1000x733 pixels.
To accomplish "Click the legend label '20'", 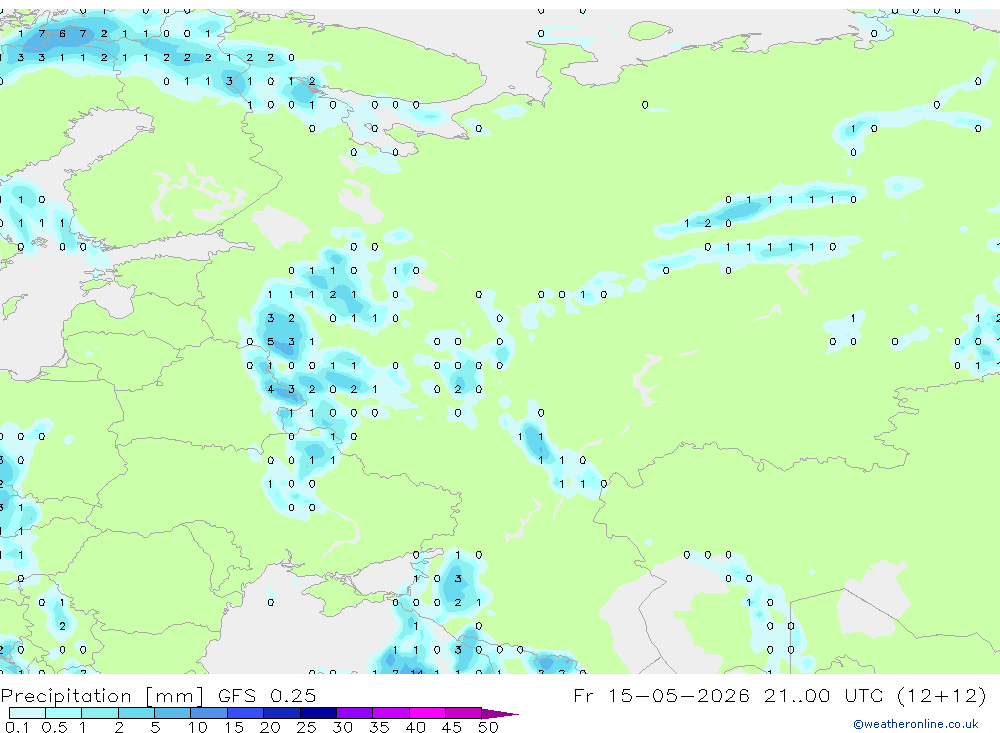I will [270, 727].
